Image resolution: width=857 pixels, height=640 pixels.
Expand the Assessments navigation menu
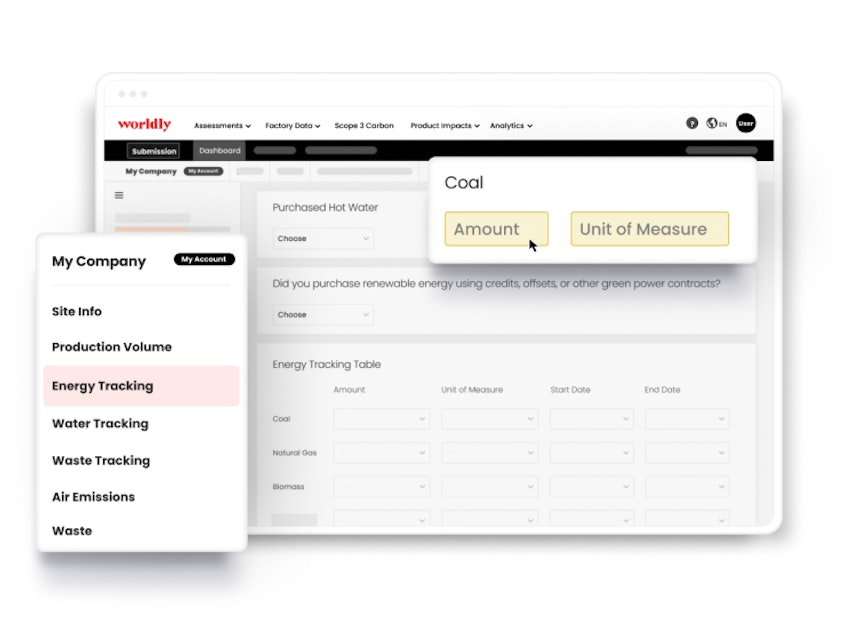click(x=222, y=125)
